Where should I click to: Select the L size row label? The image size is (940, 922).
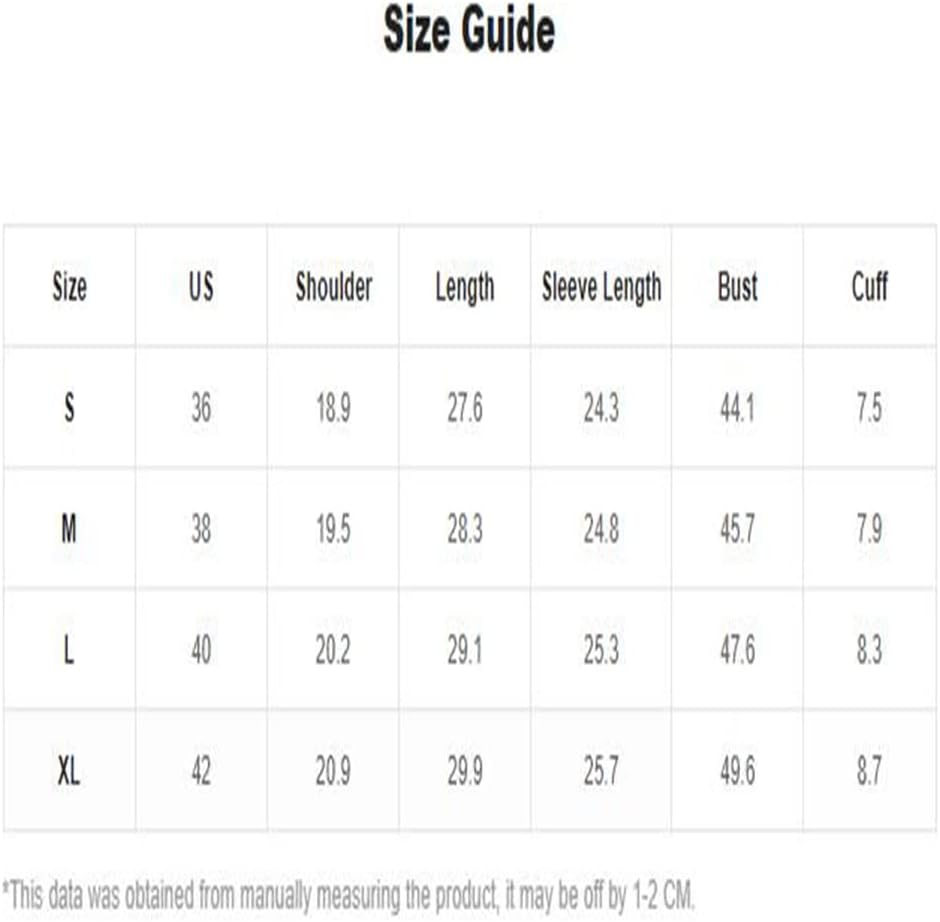click(x=69, y=650)
